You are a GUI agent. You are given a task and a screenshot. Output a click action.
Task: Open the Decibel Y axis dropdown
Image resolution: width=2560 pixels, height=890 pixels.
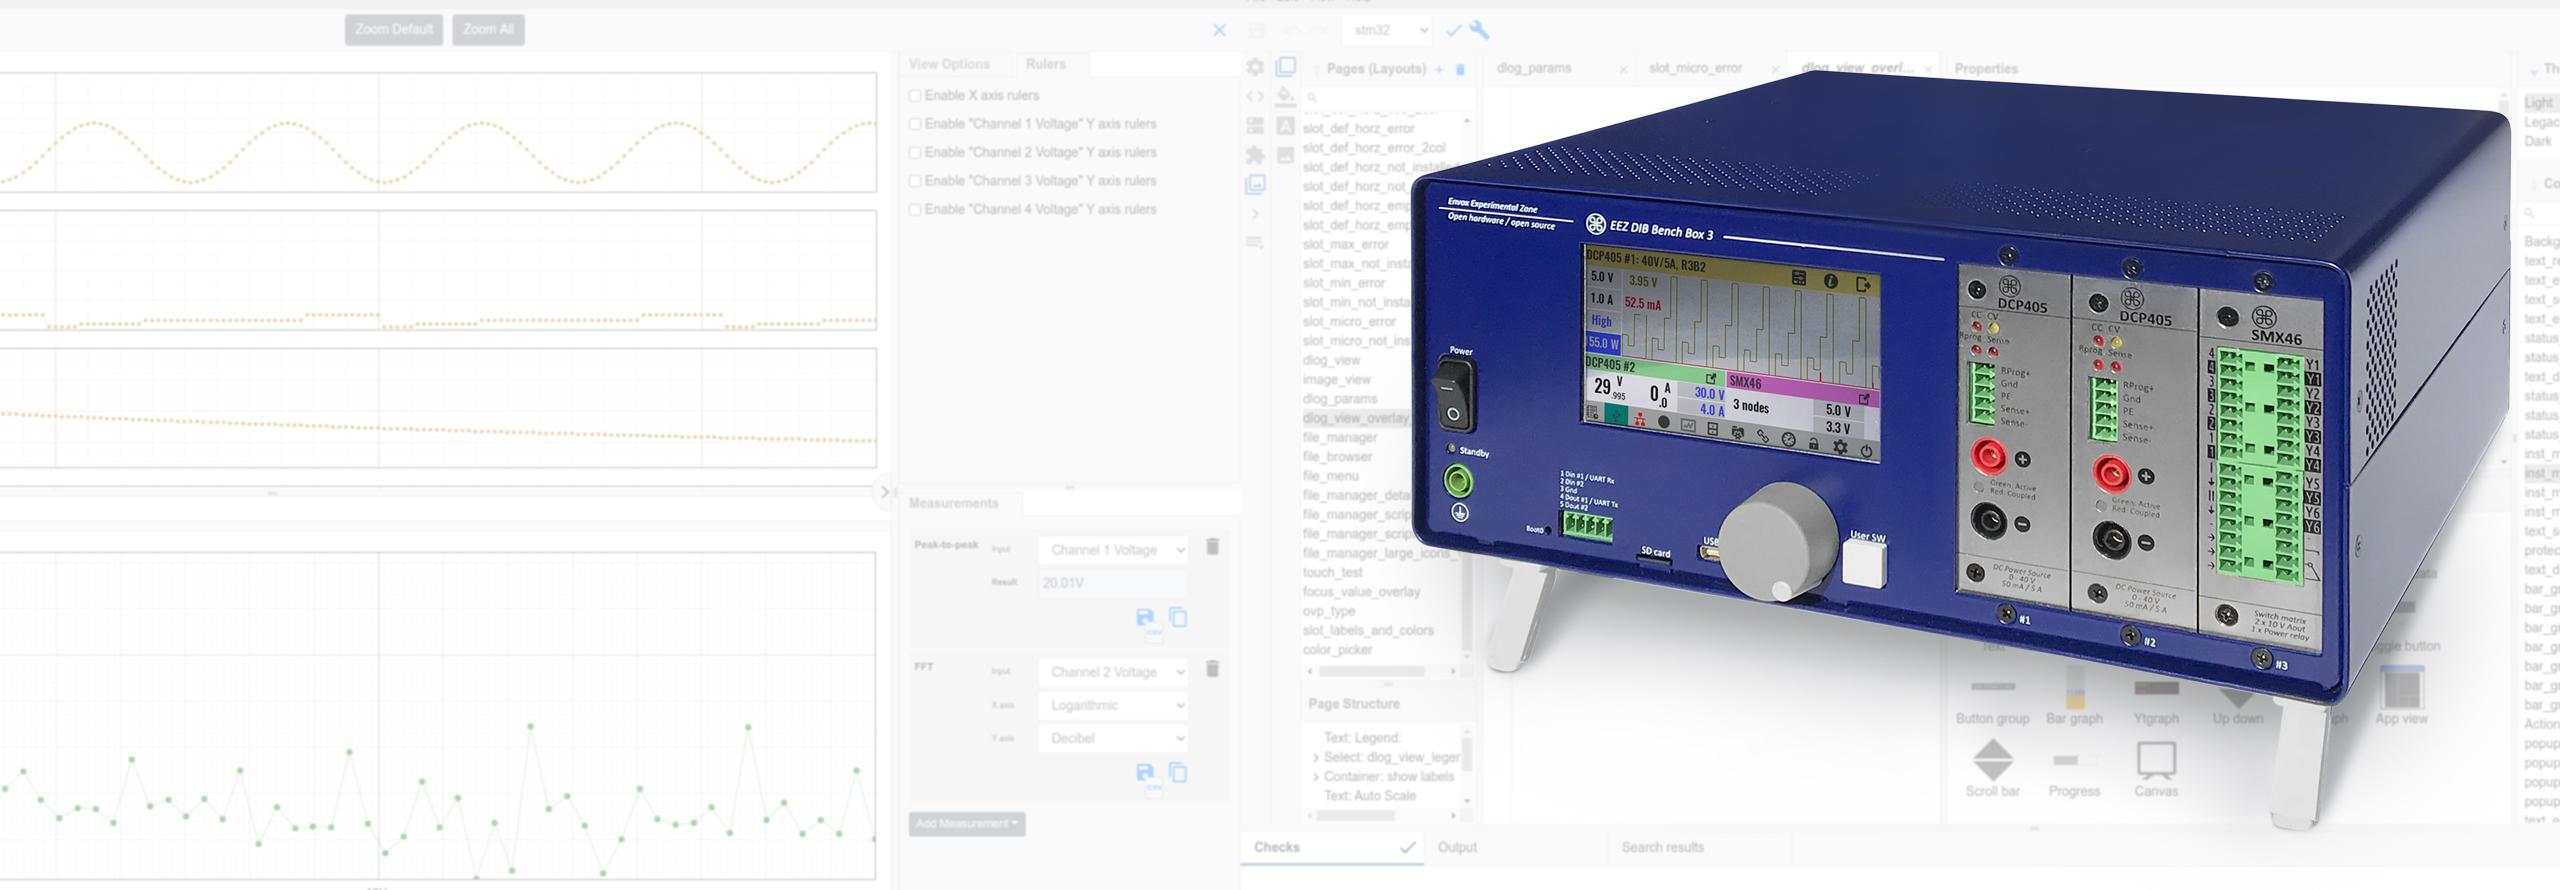(x=1113, y=738)
